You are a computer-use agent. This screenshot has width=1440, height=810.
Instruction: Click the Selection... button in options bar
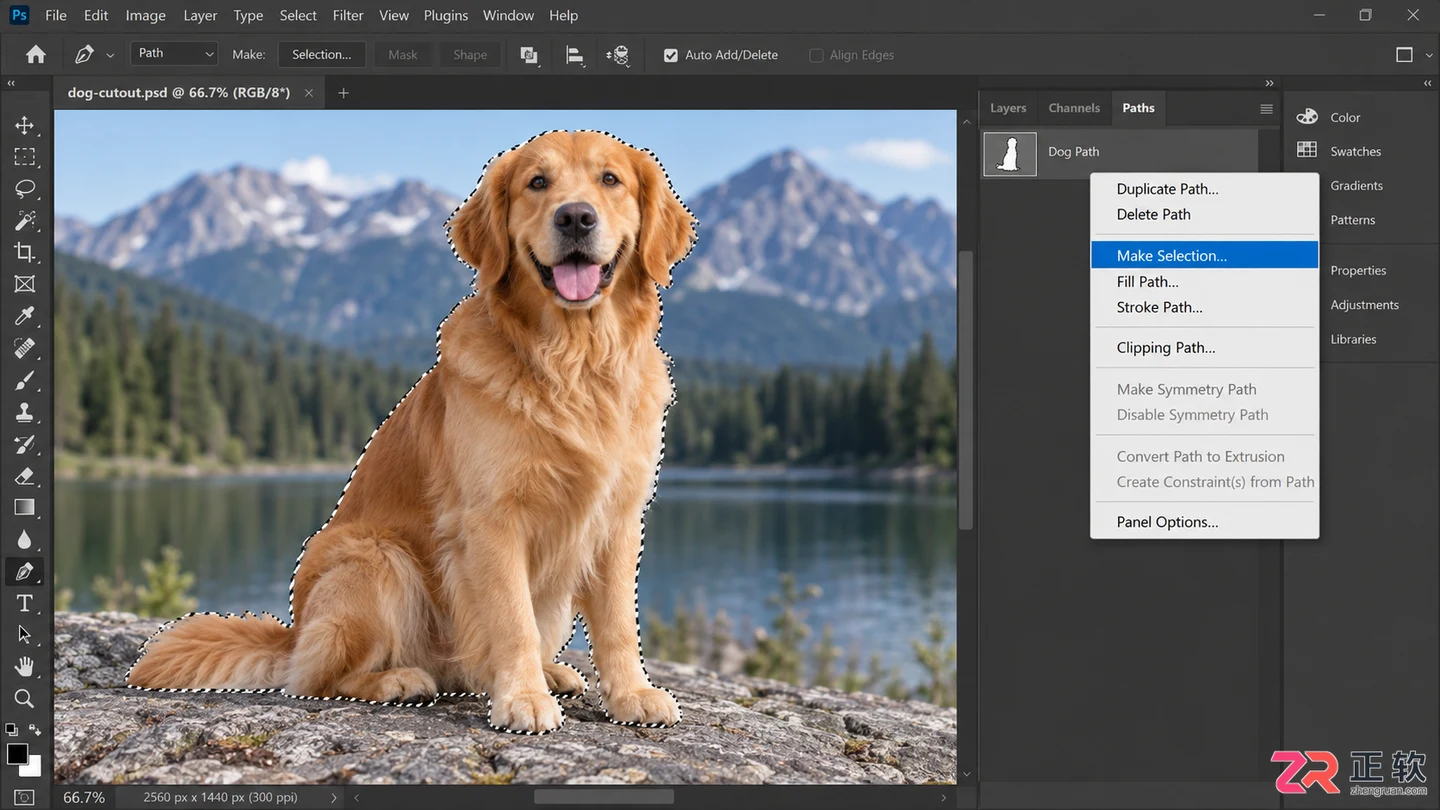click(x=322, y=55)
